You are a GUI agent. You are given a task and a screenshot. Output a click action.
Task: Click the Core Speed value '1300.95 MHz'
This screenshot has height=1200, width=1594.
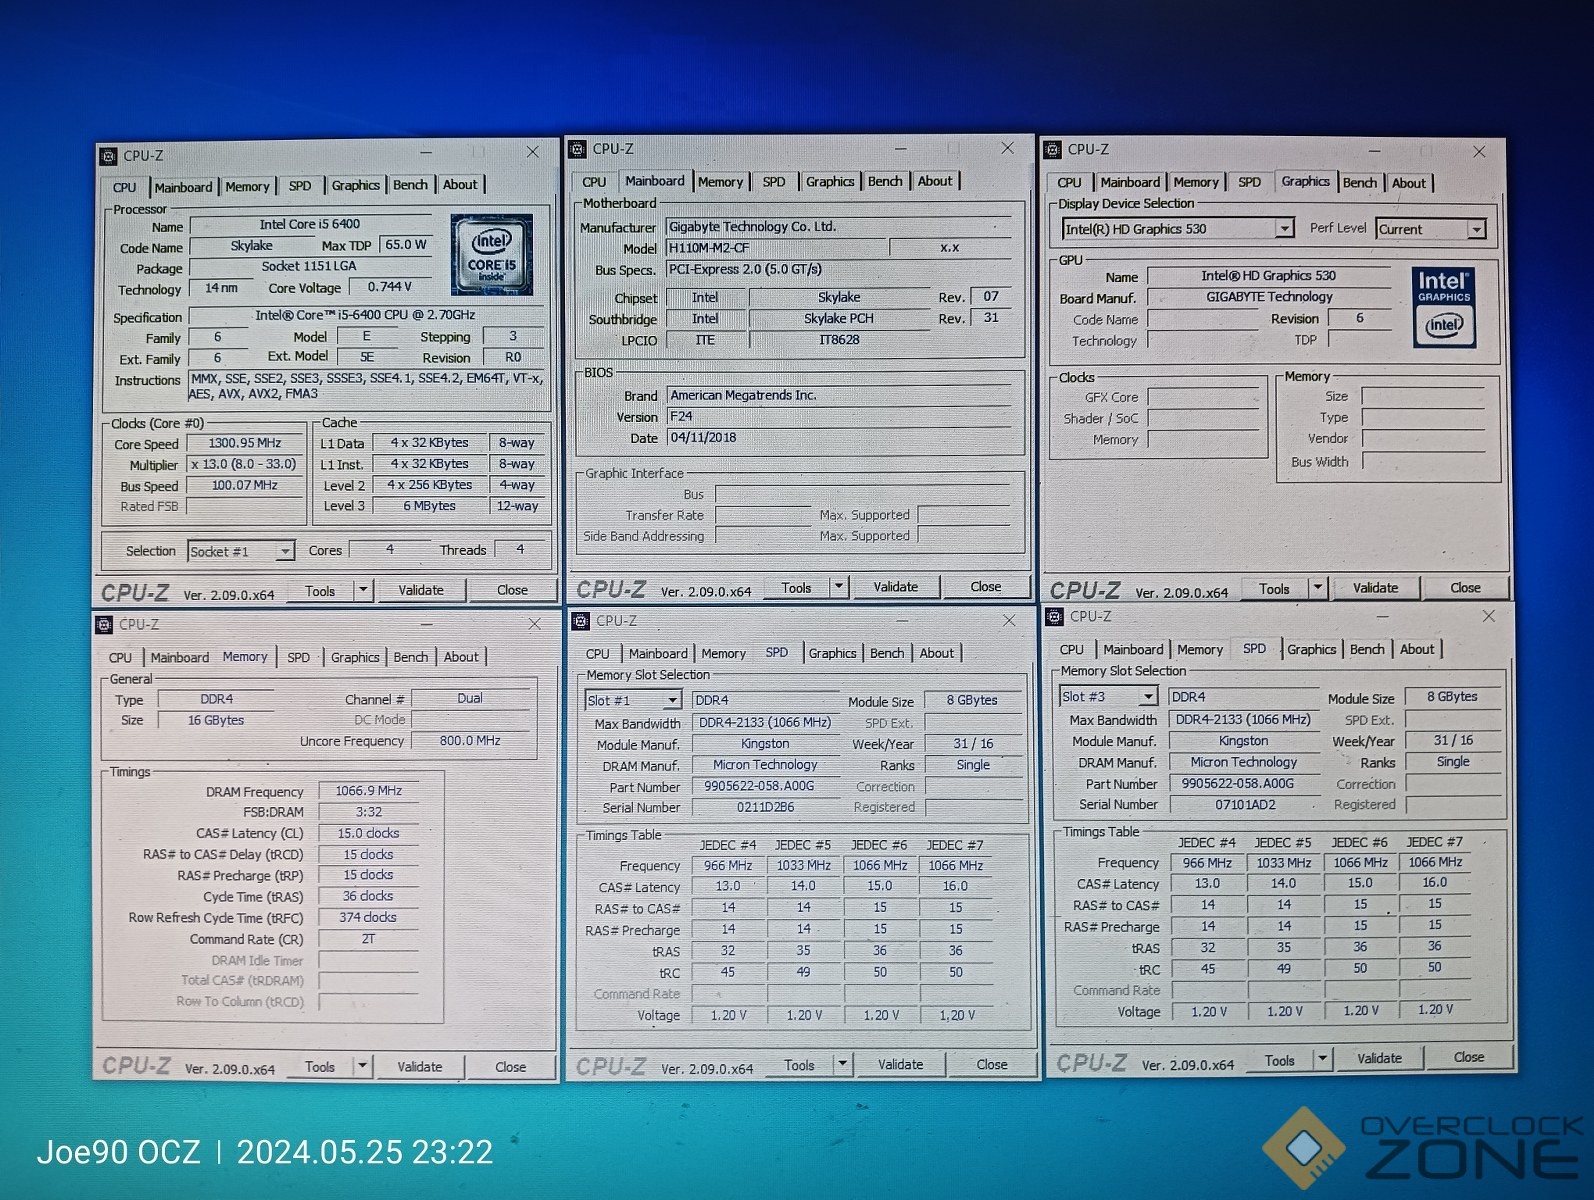point(245,443)
